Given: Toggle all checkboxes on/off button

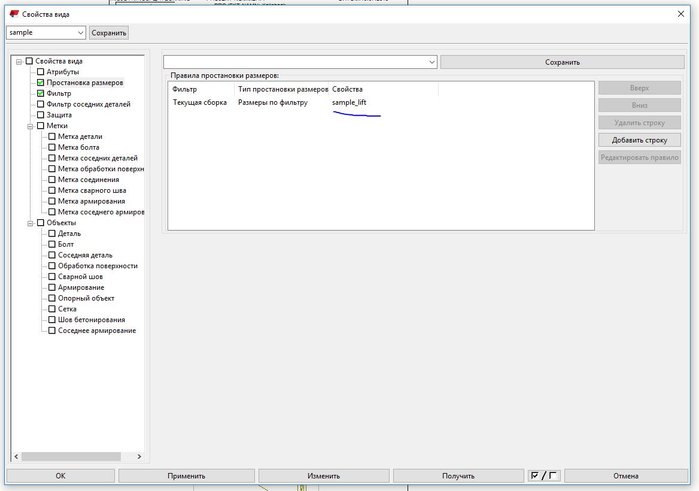Looking at the screenshot, I should coord(544,476).
